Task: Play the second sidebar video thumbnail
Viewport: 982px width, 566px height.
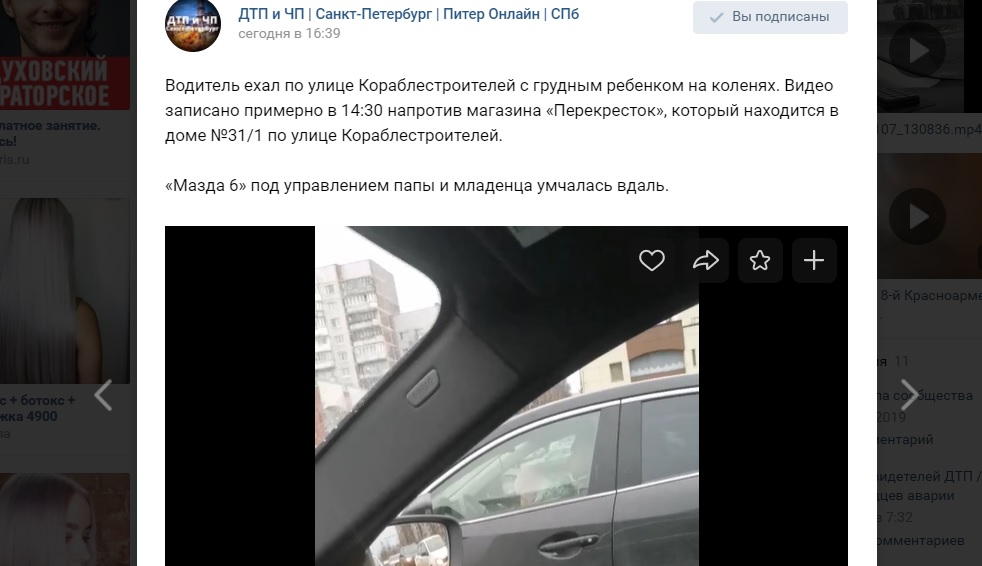Action: pos(918,217)
